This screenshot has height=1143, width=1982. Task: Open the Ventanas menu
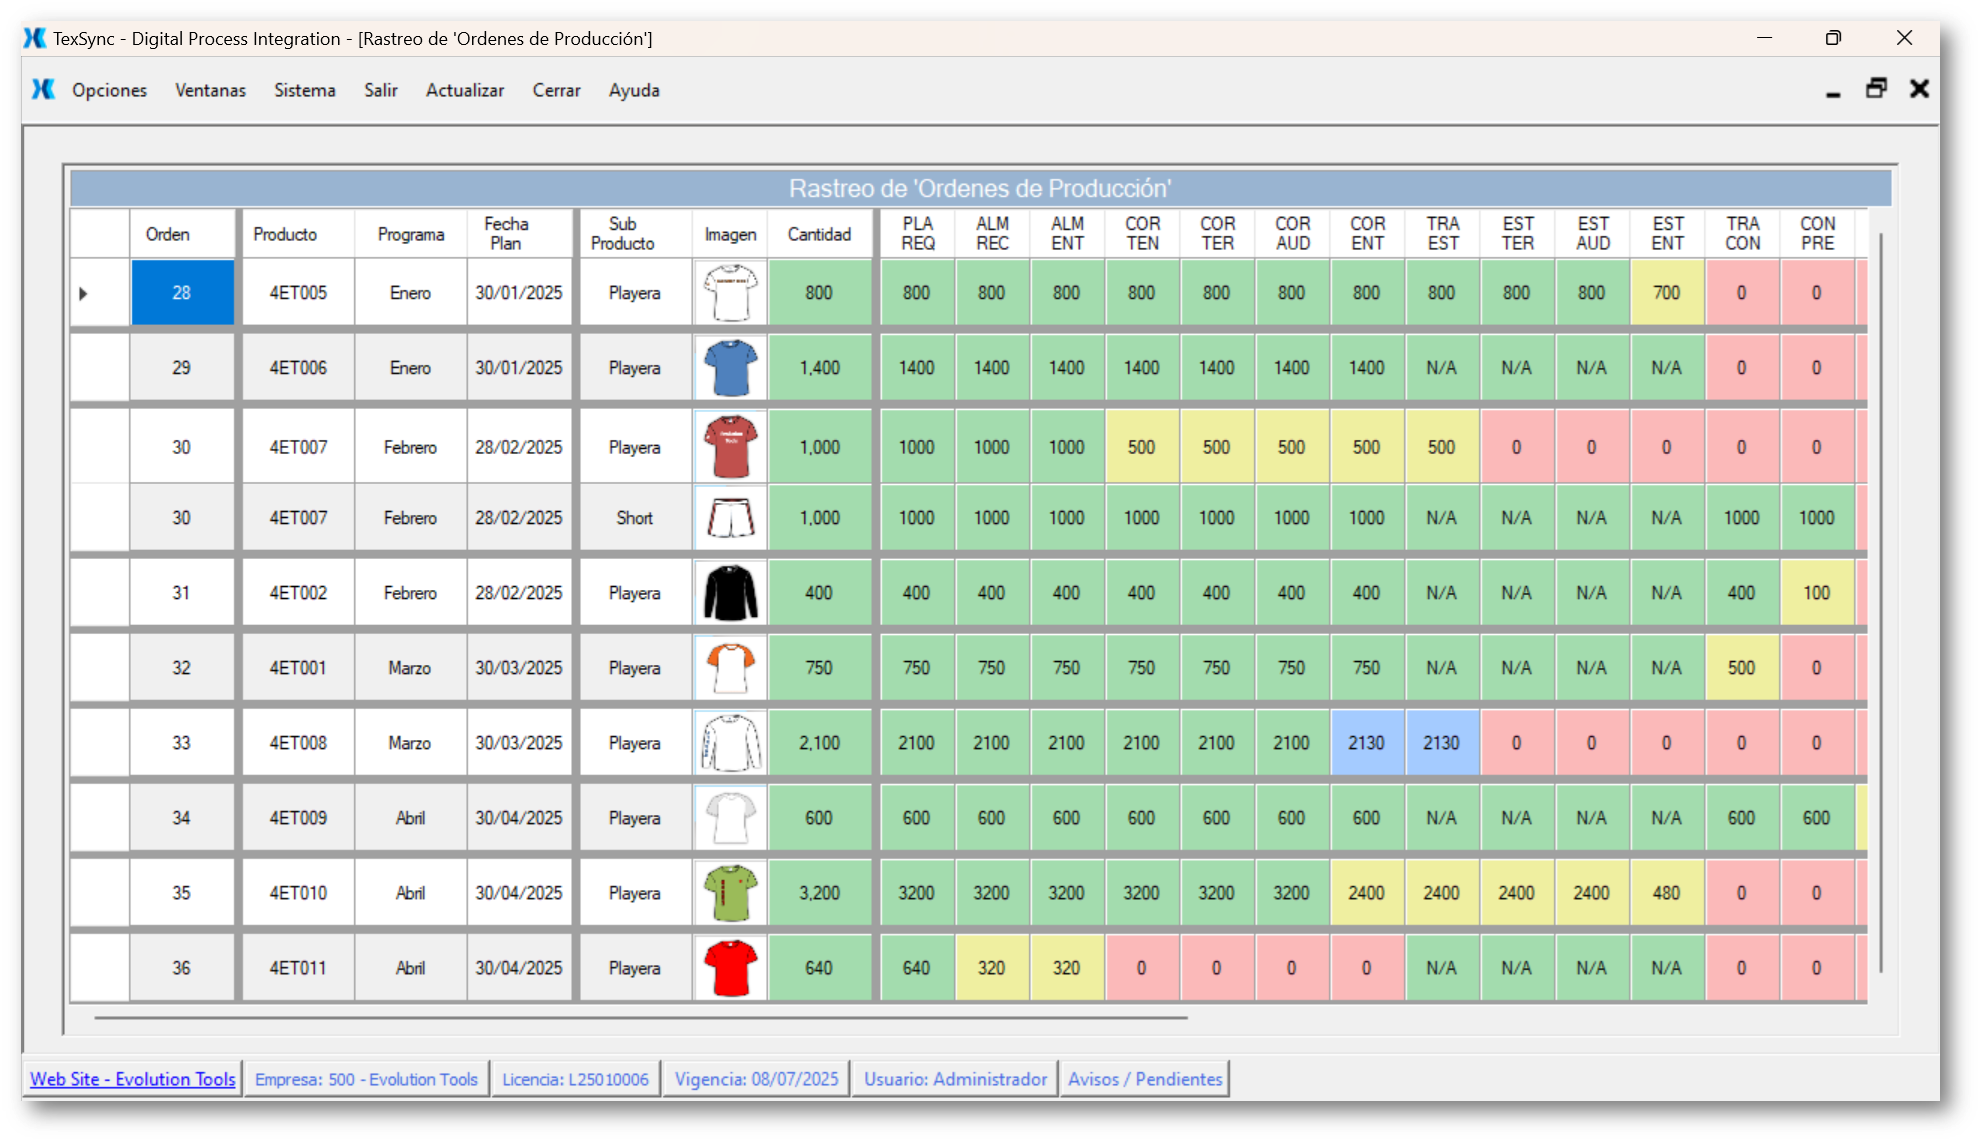click(210, 90)
